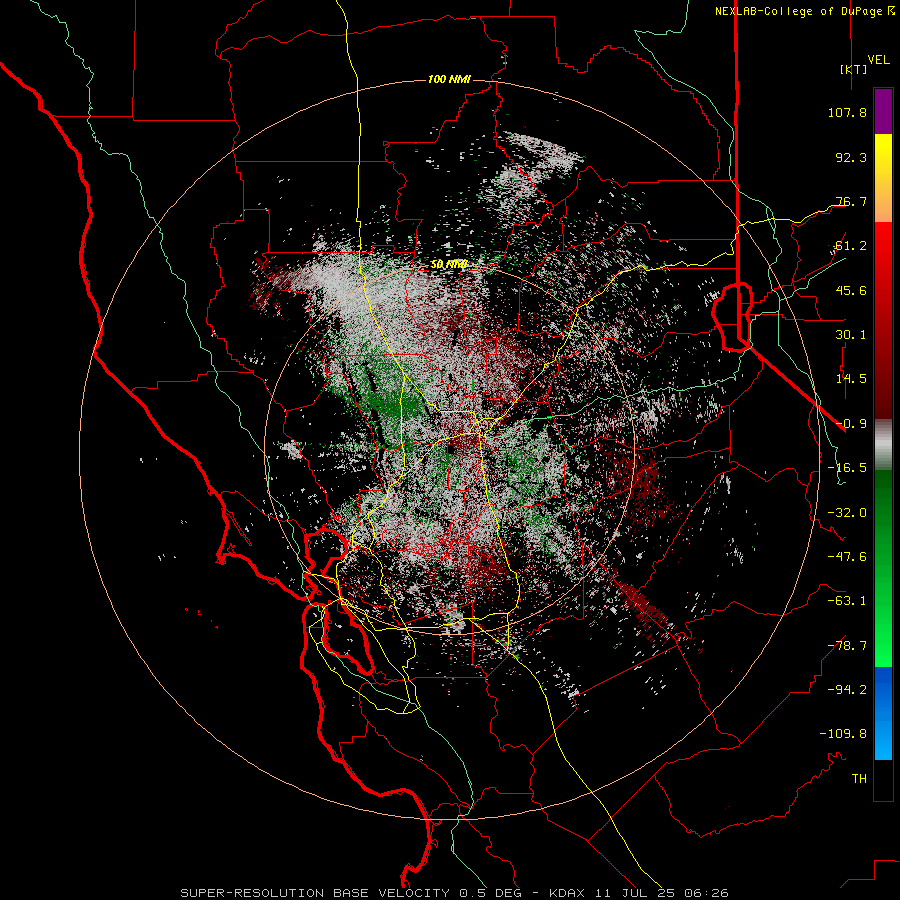Click the 50 NMI range ring label
900x900 pixels.
449,265
